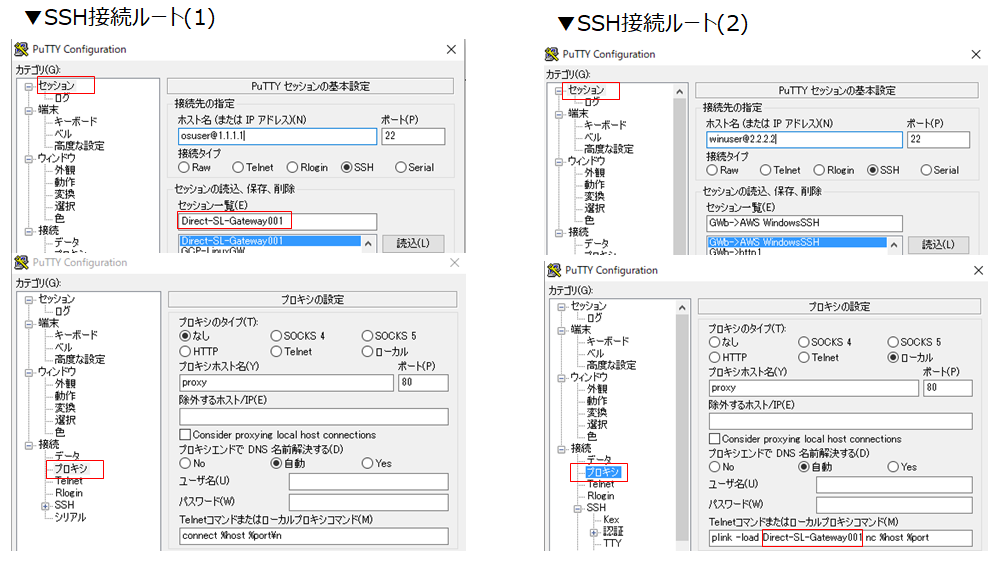Choose SOCKS 5 proxy type in route (2) proxy window

coord(893,342)
